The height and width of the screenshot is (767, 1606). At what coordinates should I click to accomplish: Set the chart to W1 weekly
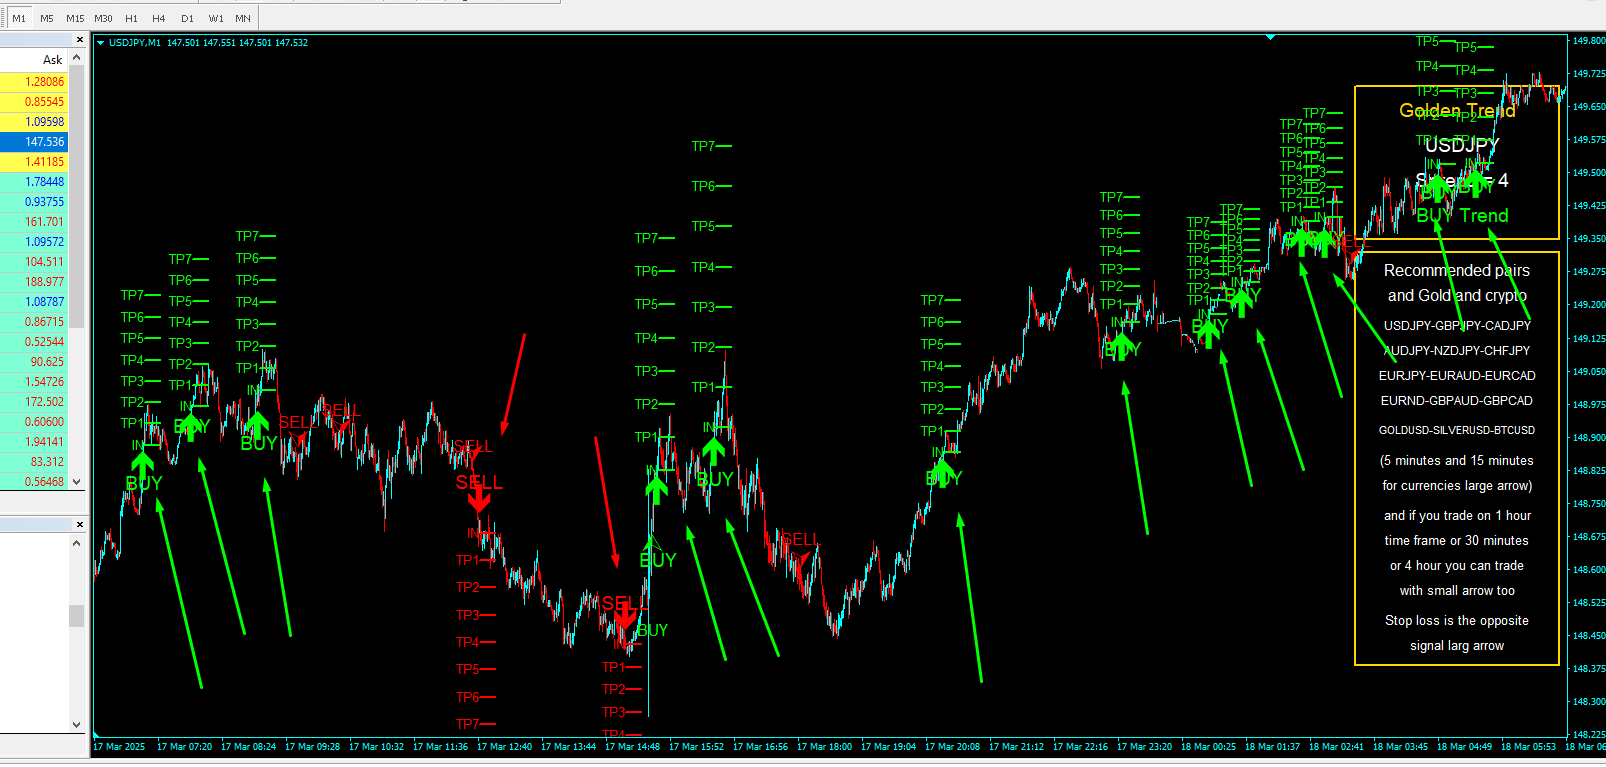[x=216, y=18]
